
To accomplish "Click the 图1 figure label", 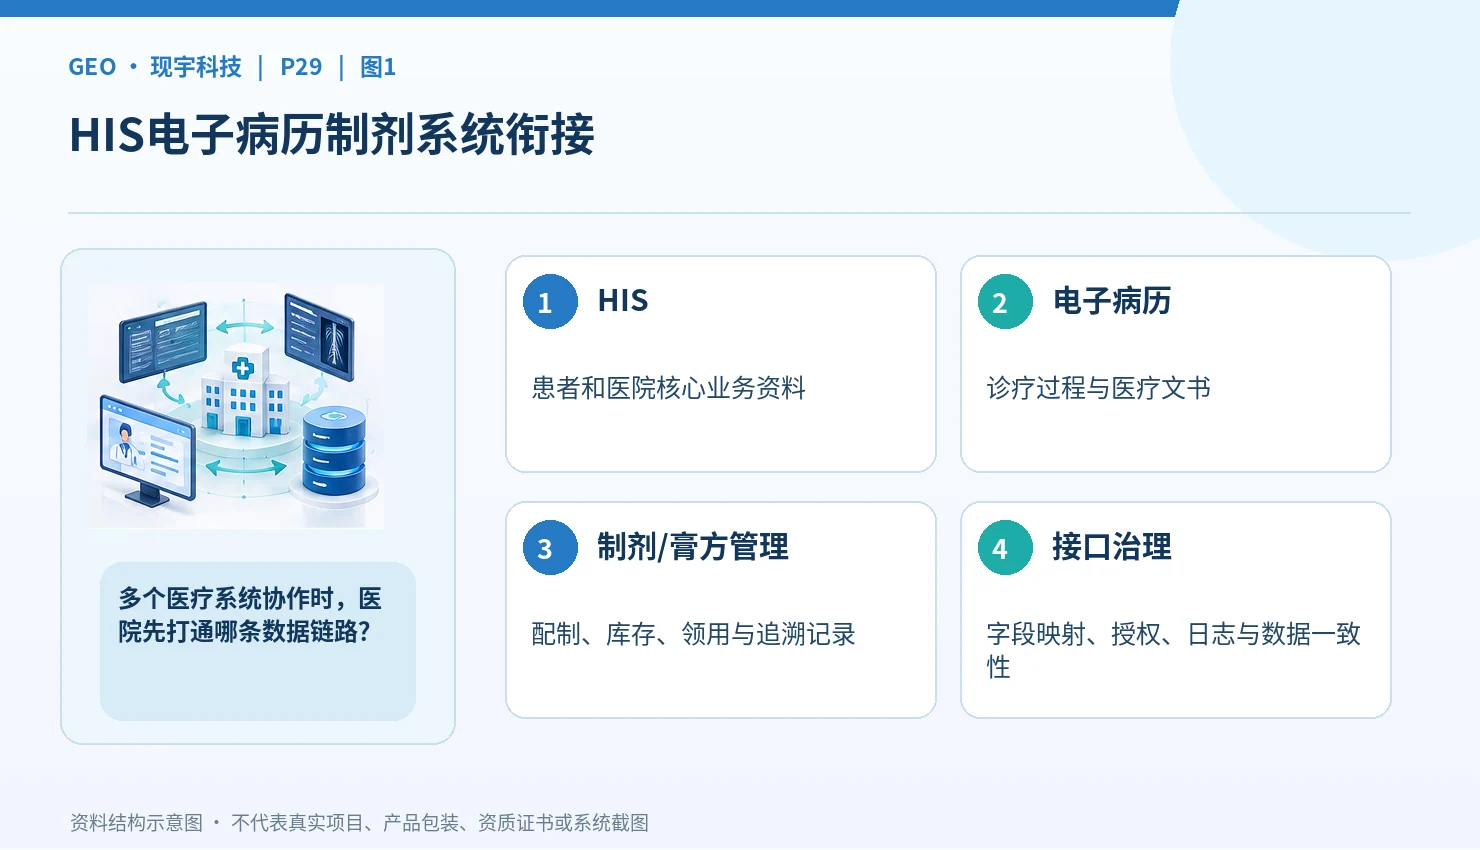I will point(378,67).
